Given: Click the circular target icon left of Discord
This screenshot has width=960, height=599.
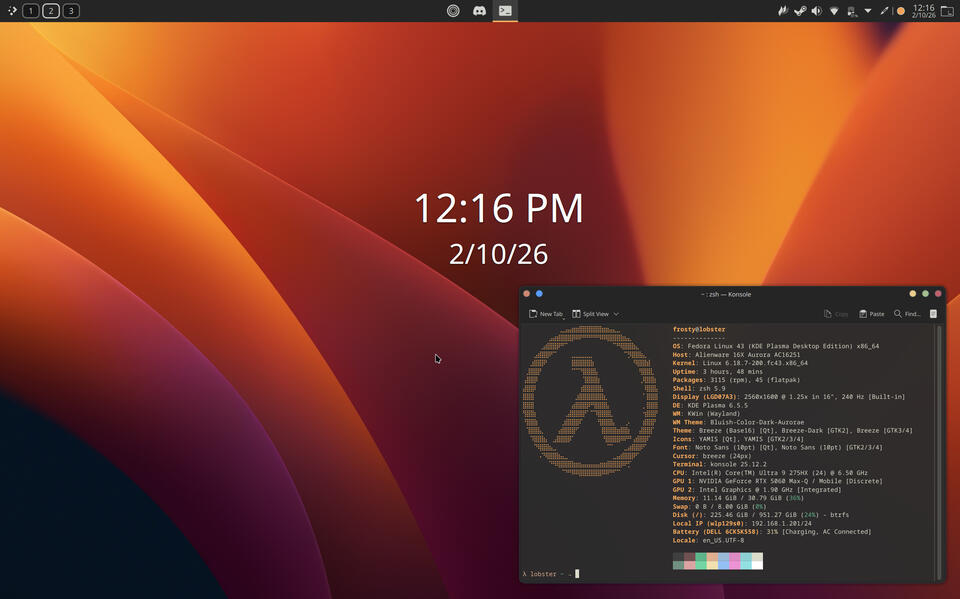Looking at the screenshot, I should pyautogui.click(x=453, y=11).
